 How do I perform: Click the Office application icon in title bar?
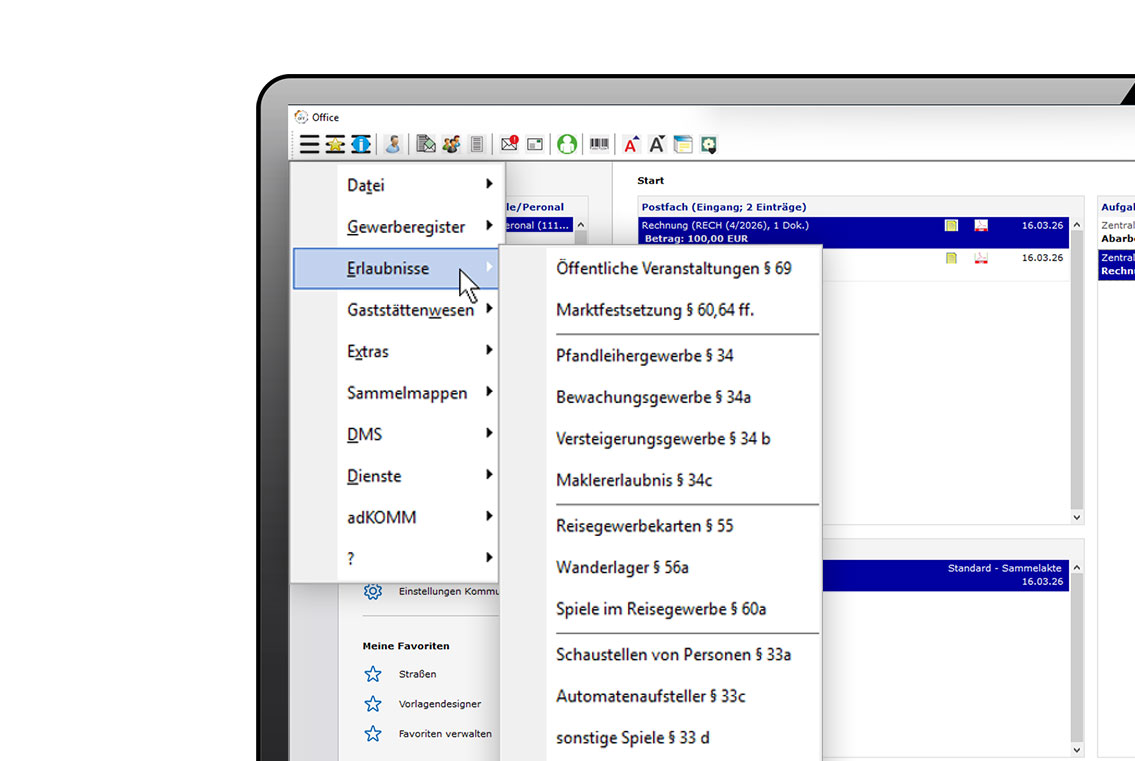point(301,117)
